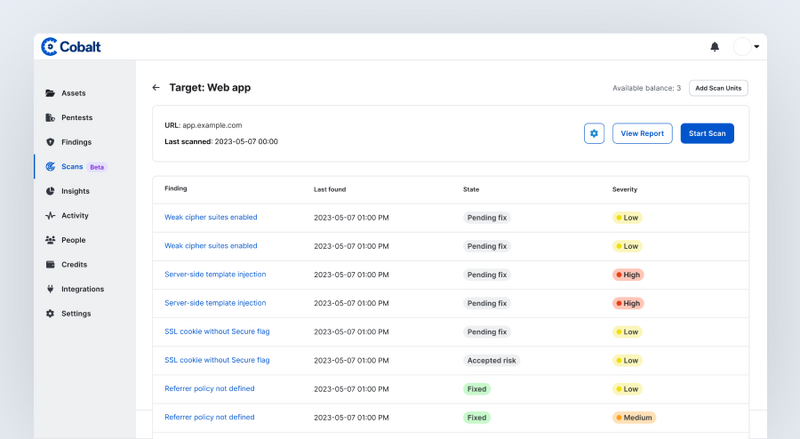Open Settings from the sidebar
800x439 pixels.
[76, 313]
